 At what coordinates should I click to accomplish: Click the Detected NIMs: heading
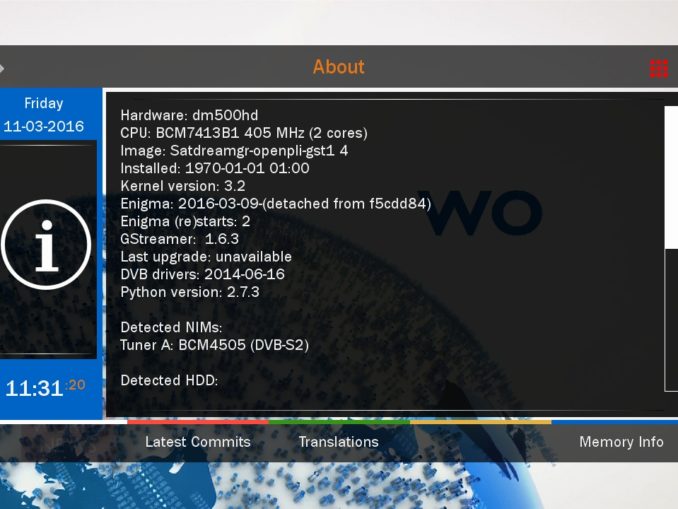[171, 327]
